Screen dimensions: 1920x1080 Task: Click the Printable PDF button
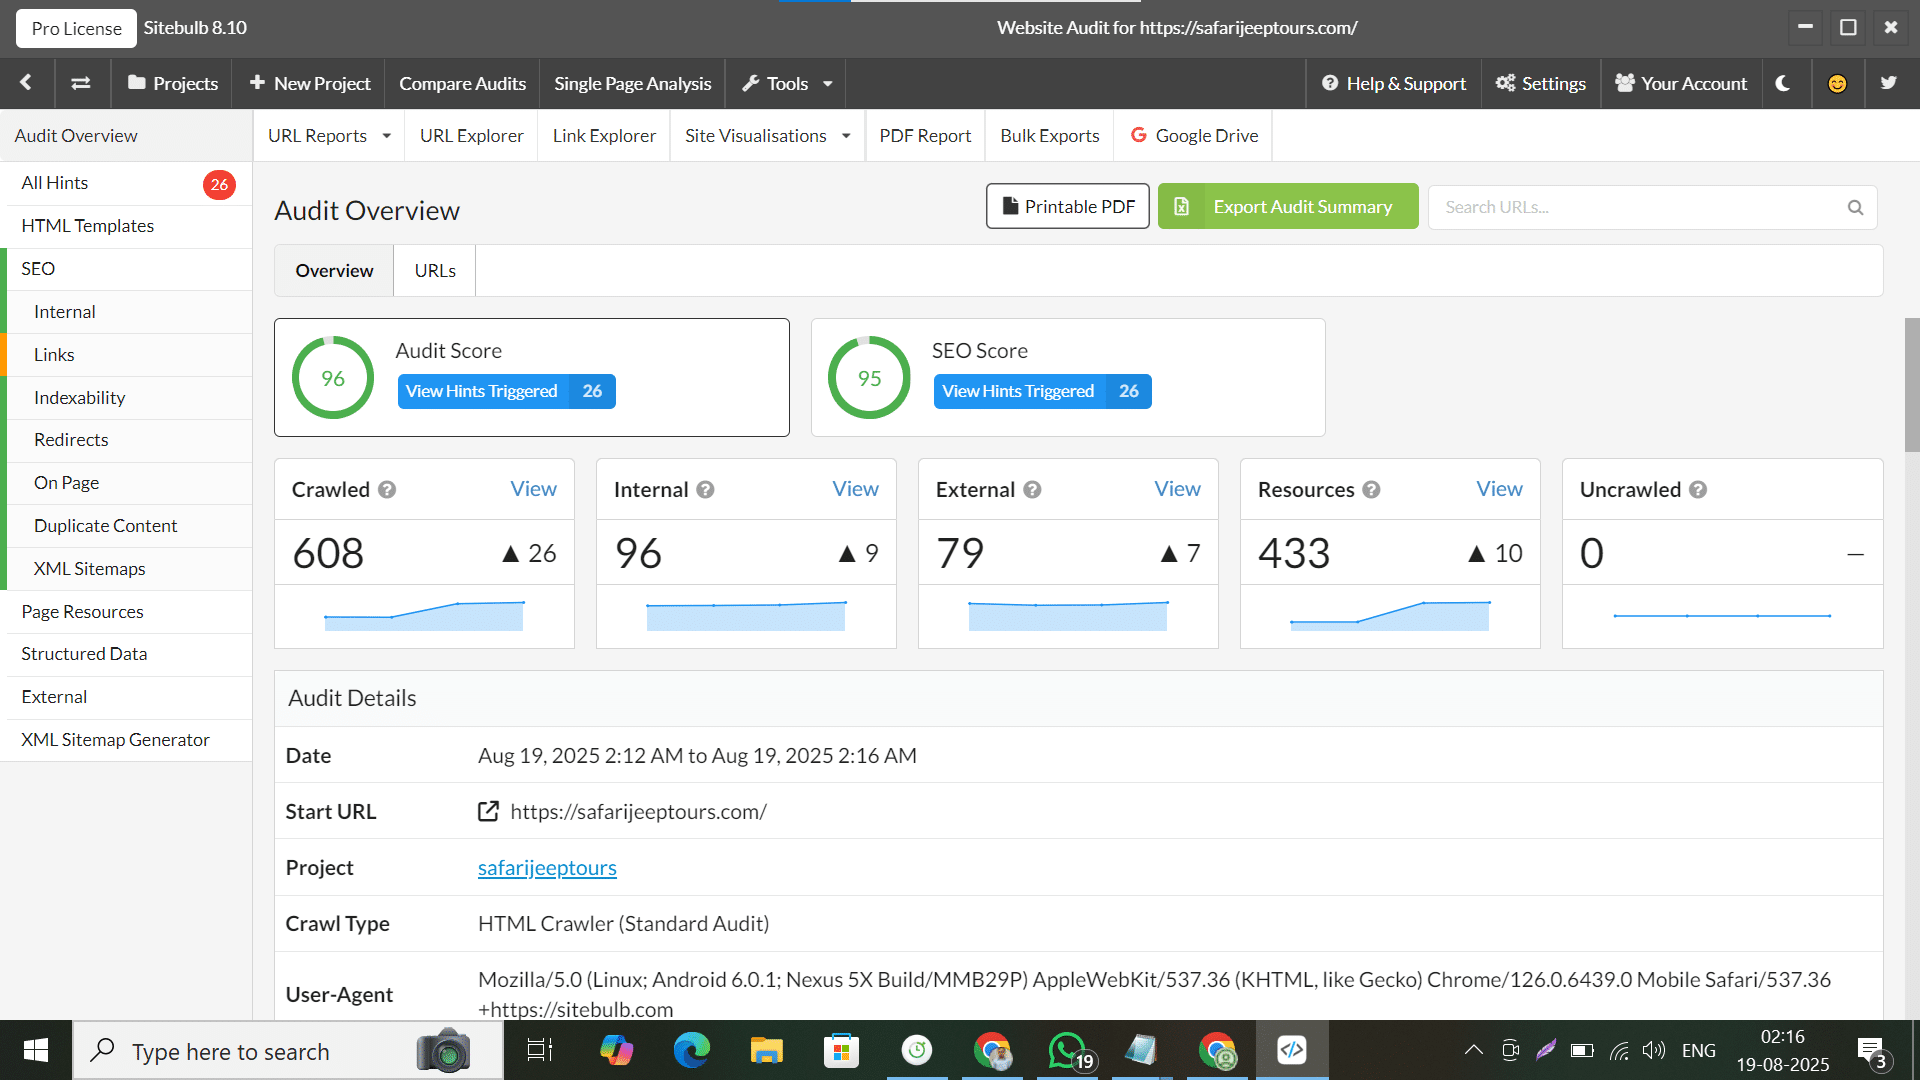click(1068, 206)
